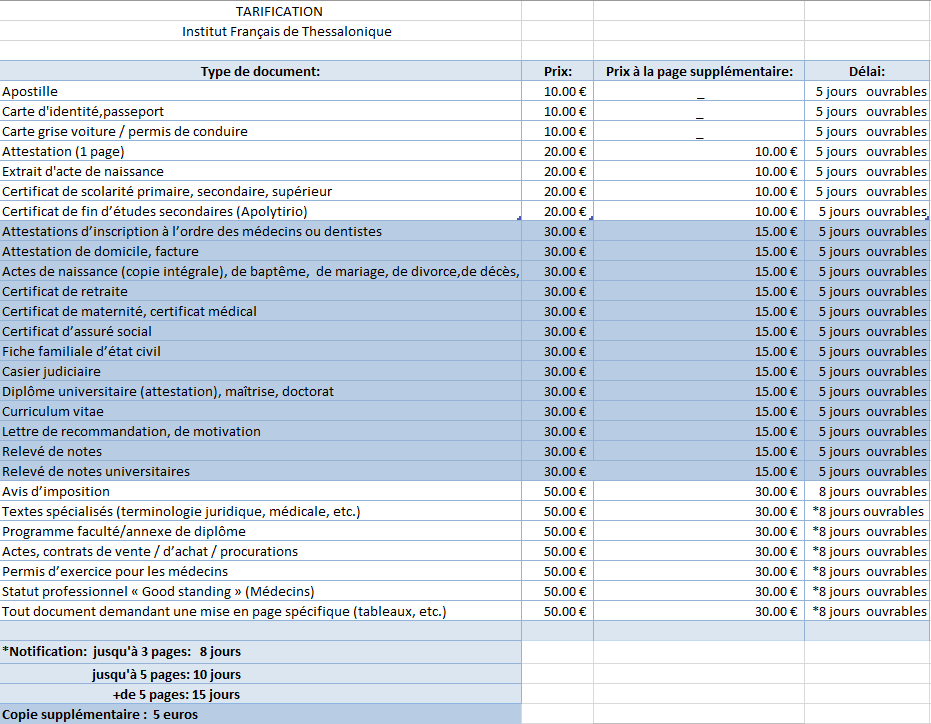Select the 'Certificat de retraite' cell

click(x=65, y=291)
